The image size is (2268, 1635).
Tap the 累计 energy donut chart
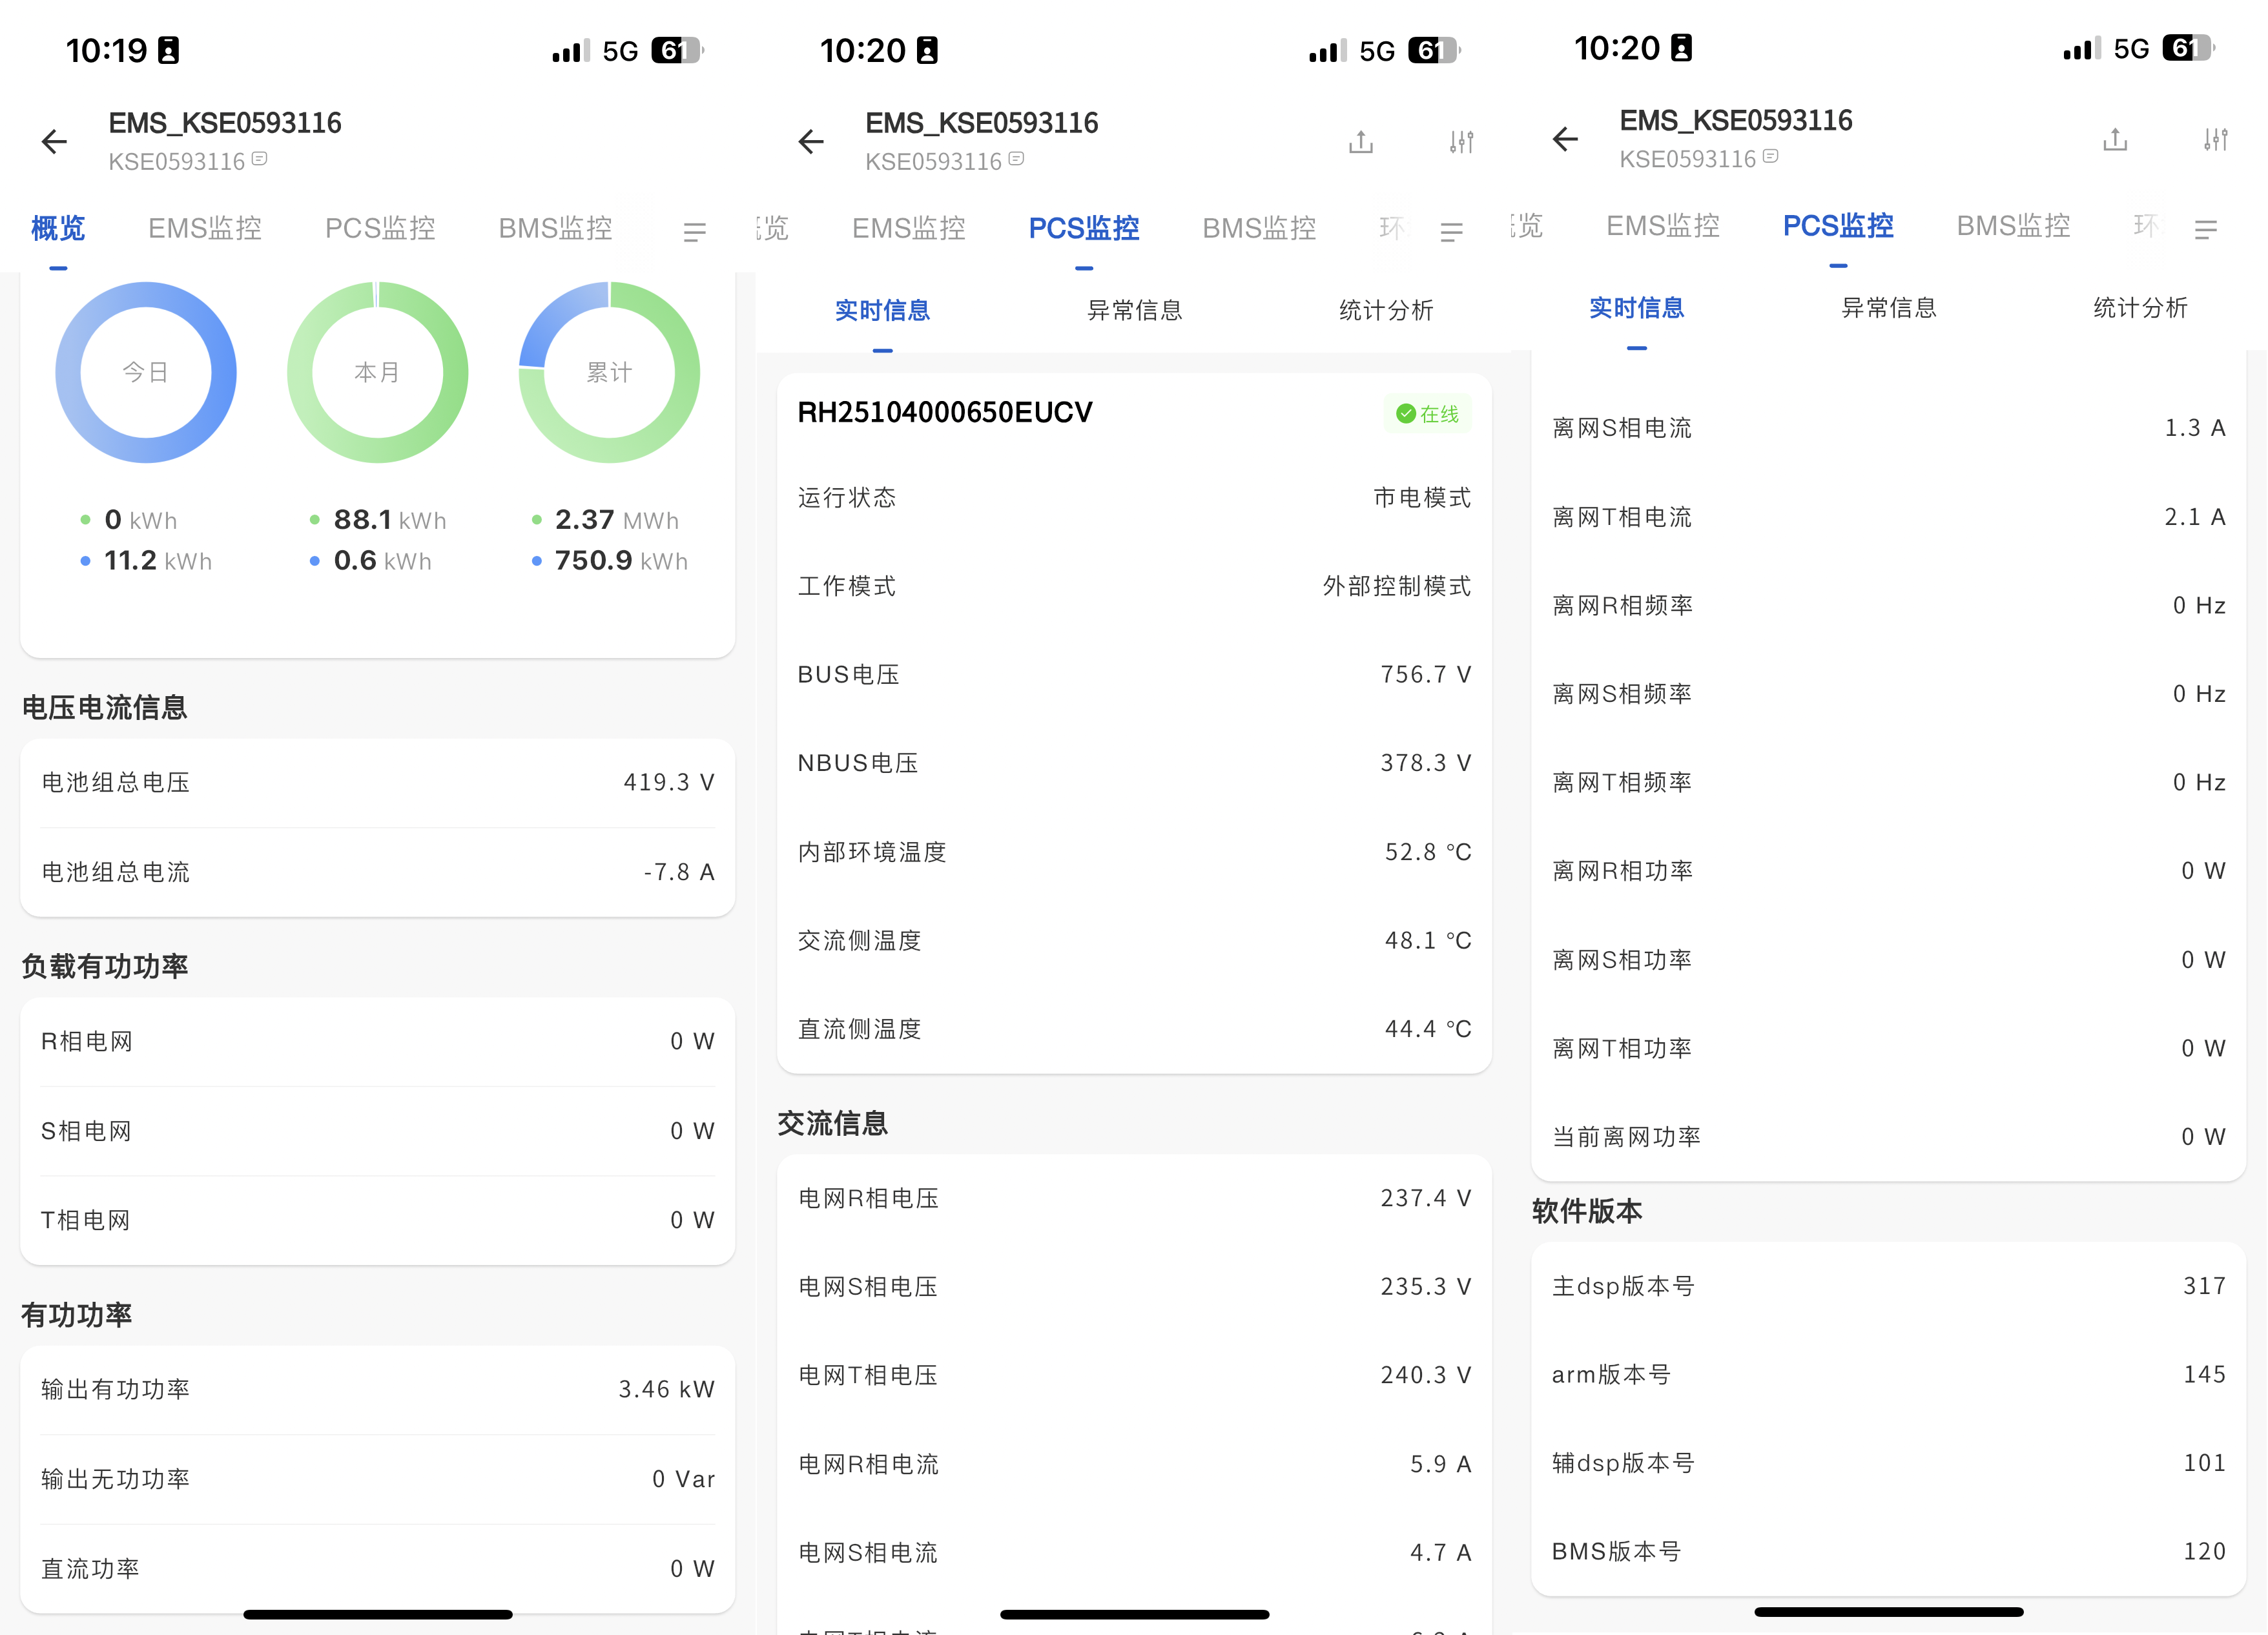(x=609, y=372)
